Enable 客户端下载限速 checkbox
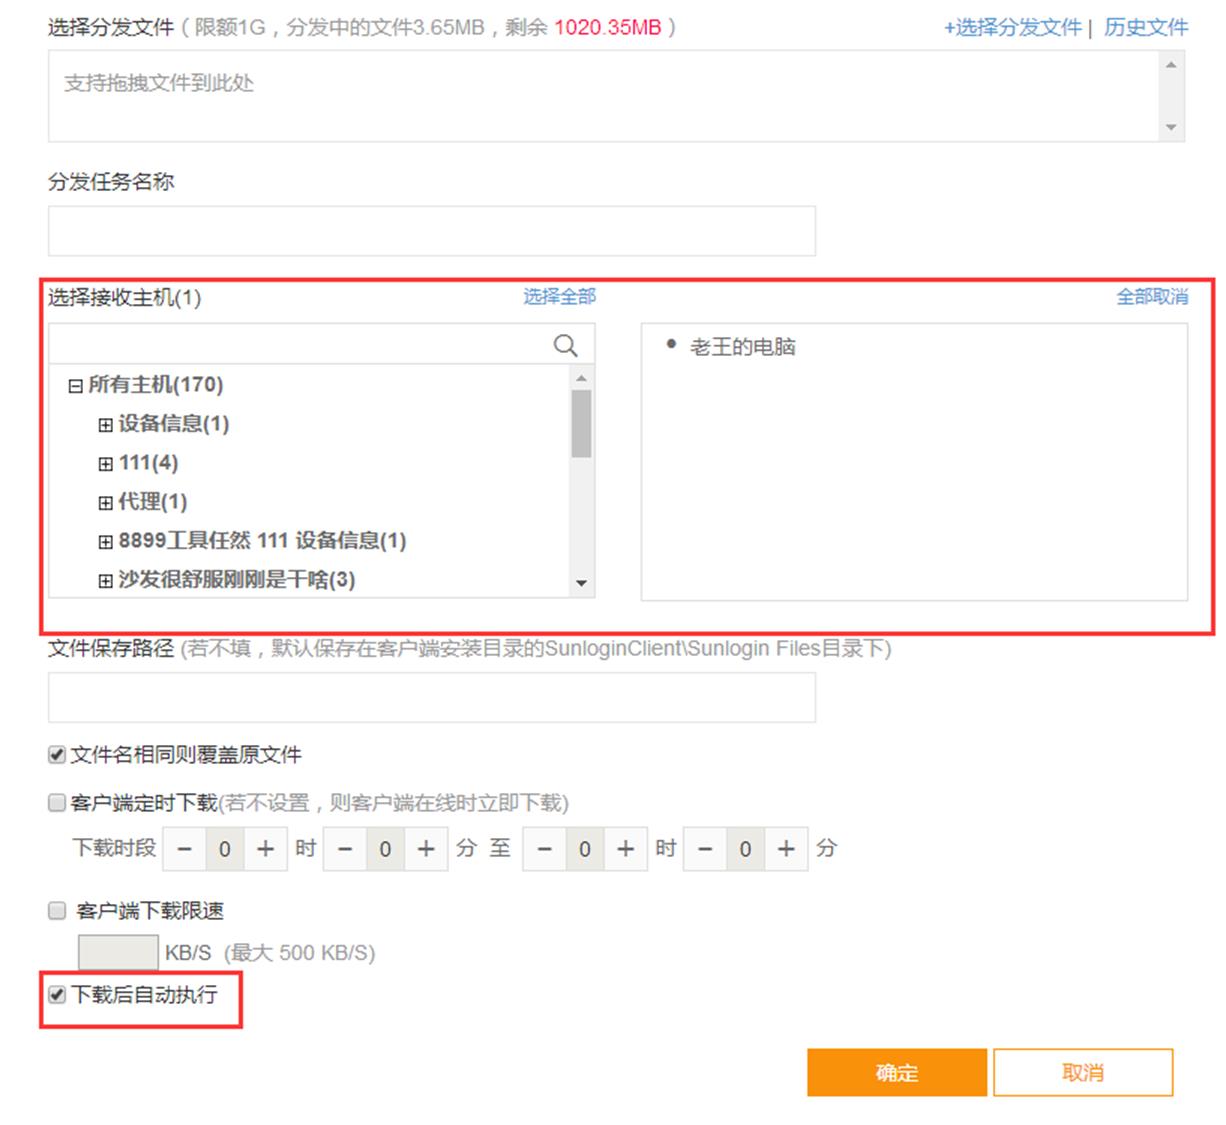Image resolution: width=1226 pixels, height=1125 pixels. coord(57,910)
